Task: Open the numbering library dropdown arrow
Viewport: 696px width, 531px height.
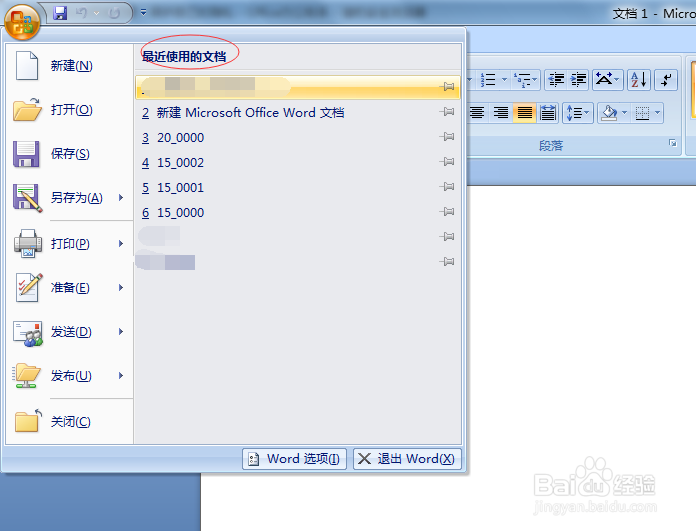Action: 504,80
